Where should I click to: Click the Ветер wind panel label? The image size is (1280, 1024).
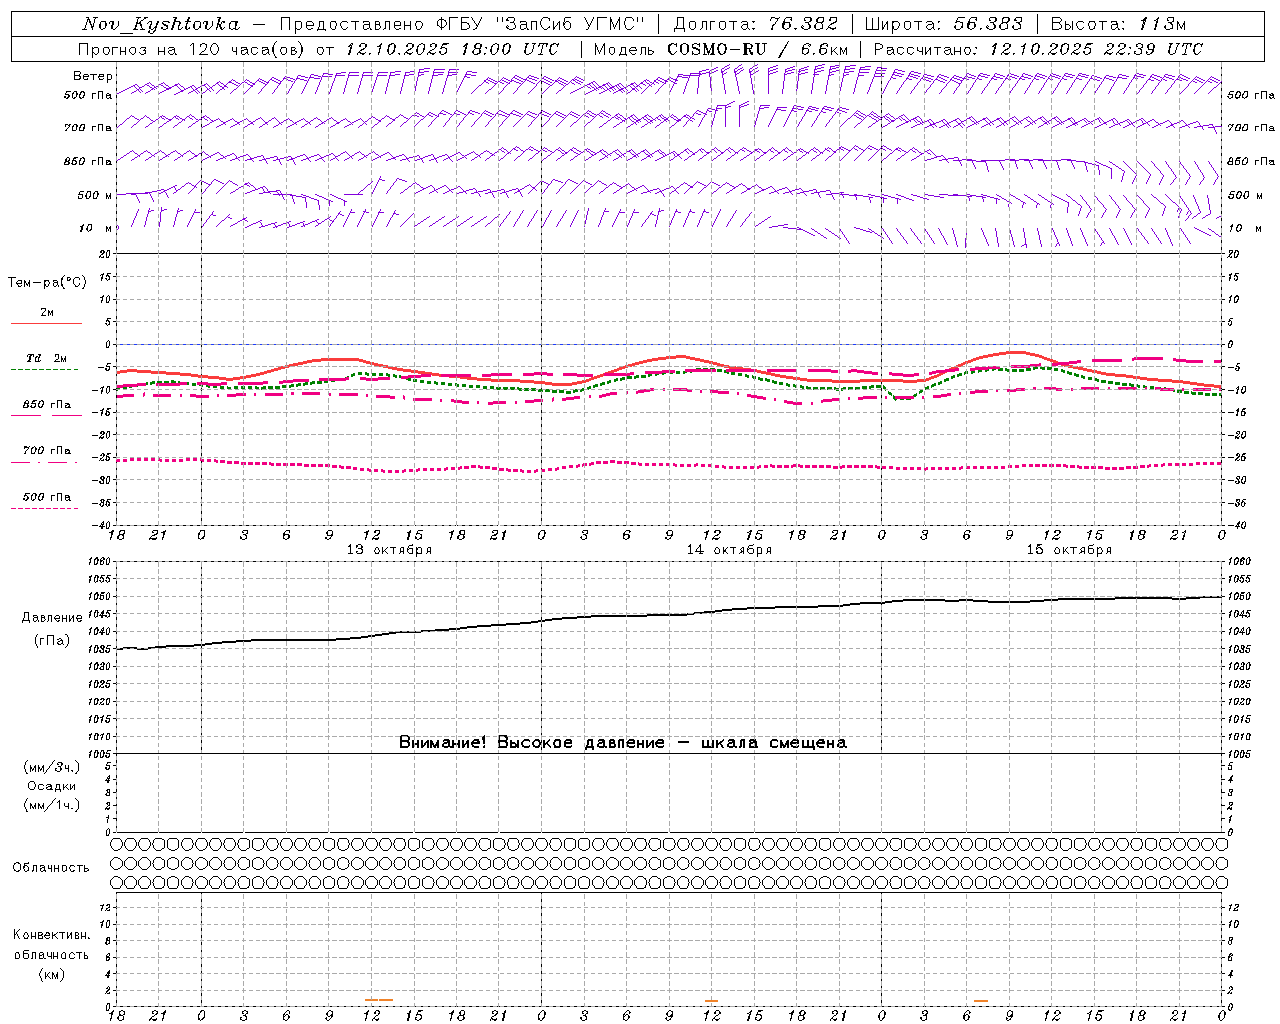coord(93,76)
